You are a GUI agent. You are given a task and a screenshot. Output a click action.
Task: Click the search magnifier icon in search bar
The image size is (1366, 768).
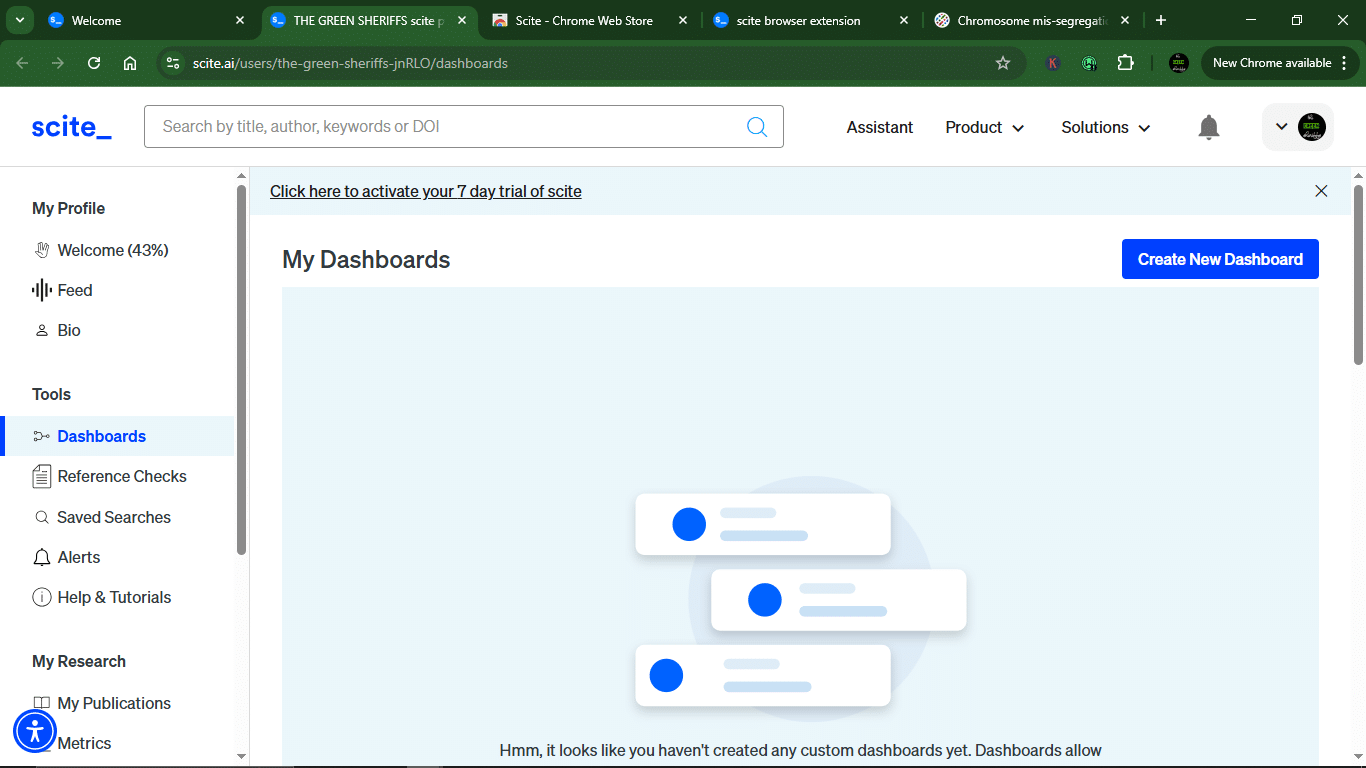point(757,127)
